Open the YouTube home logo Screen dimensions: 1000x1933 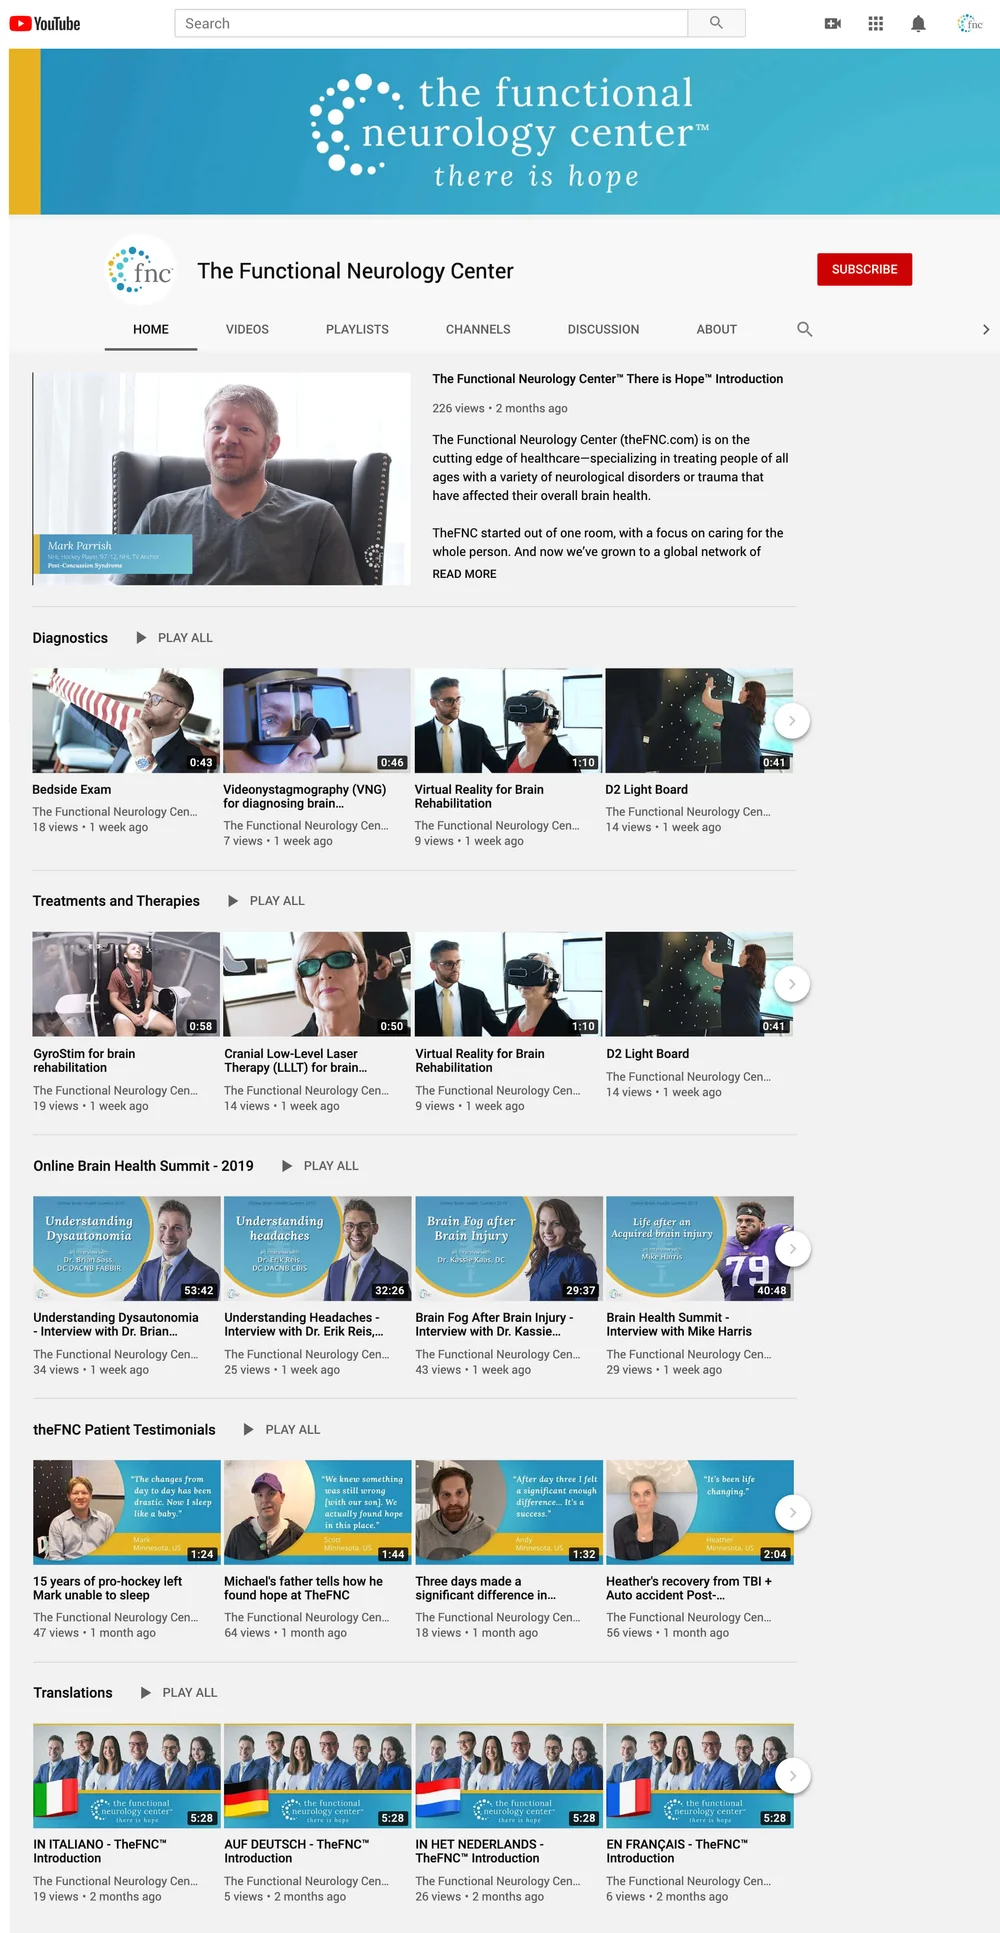pos(45,23)
